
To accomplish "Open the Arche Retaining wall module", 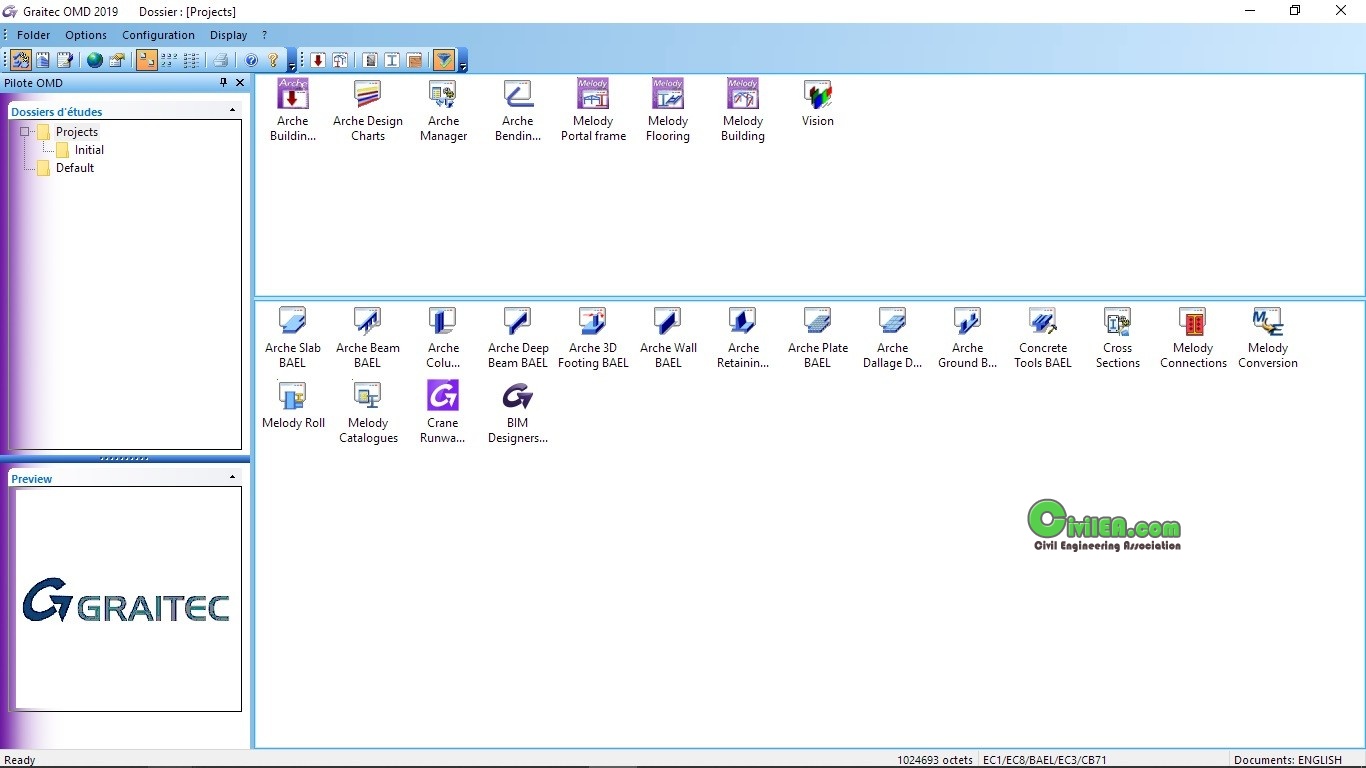I will point(743,337).
